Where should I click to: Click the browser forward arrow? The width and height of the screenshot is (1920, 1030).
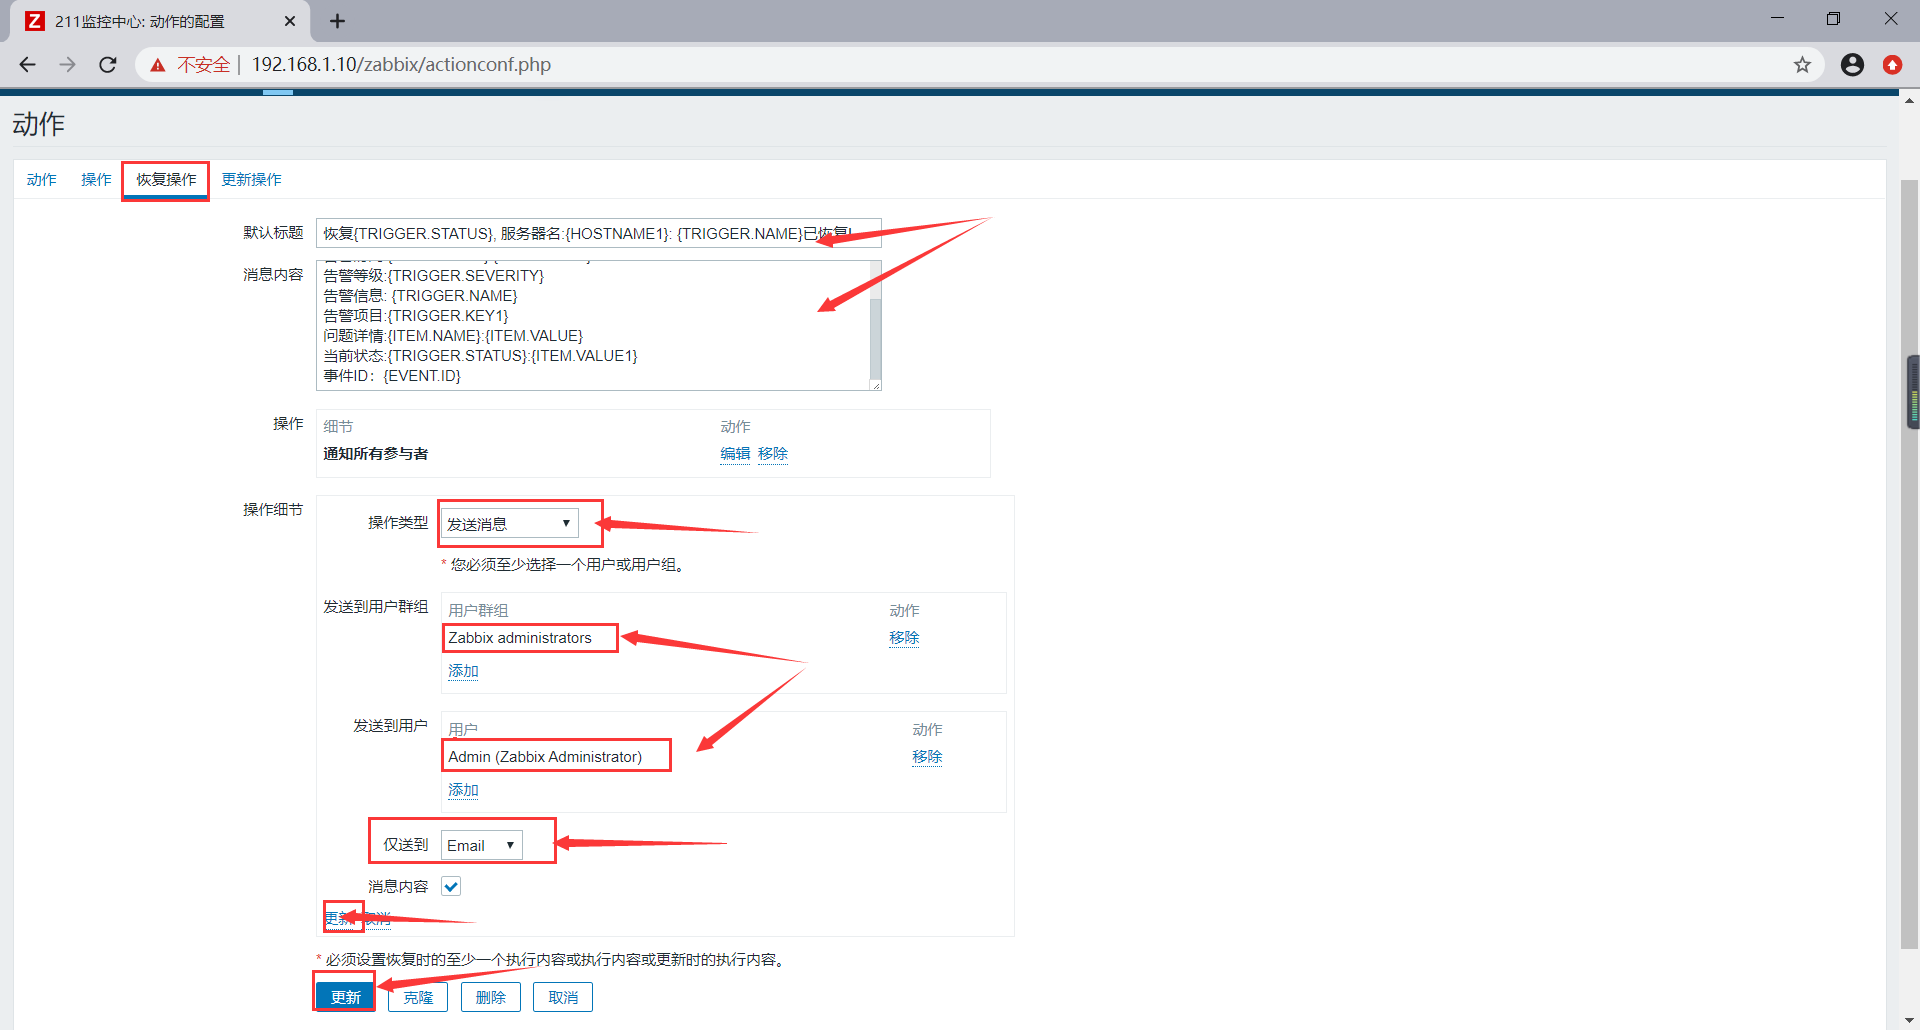pos(68,65)
